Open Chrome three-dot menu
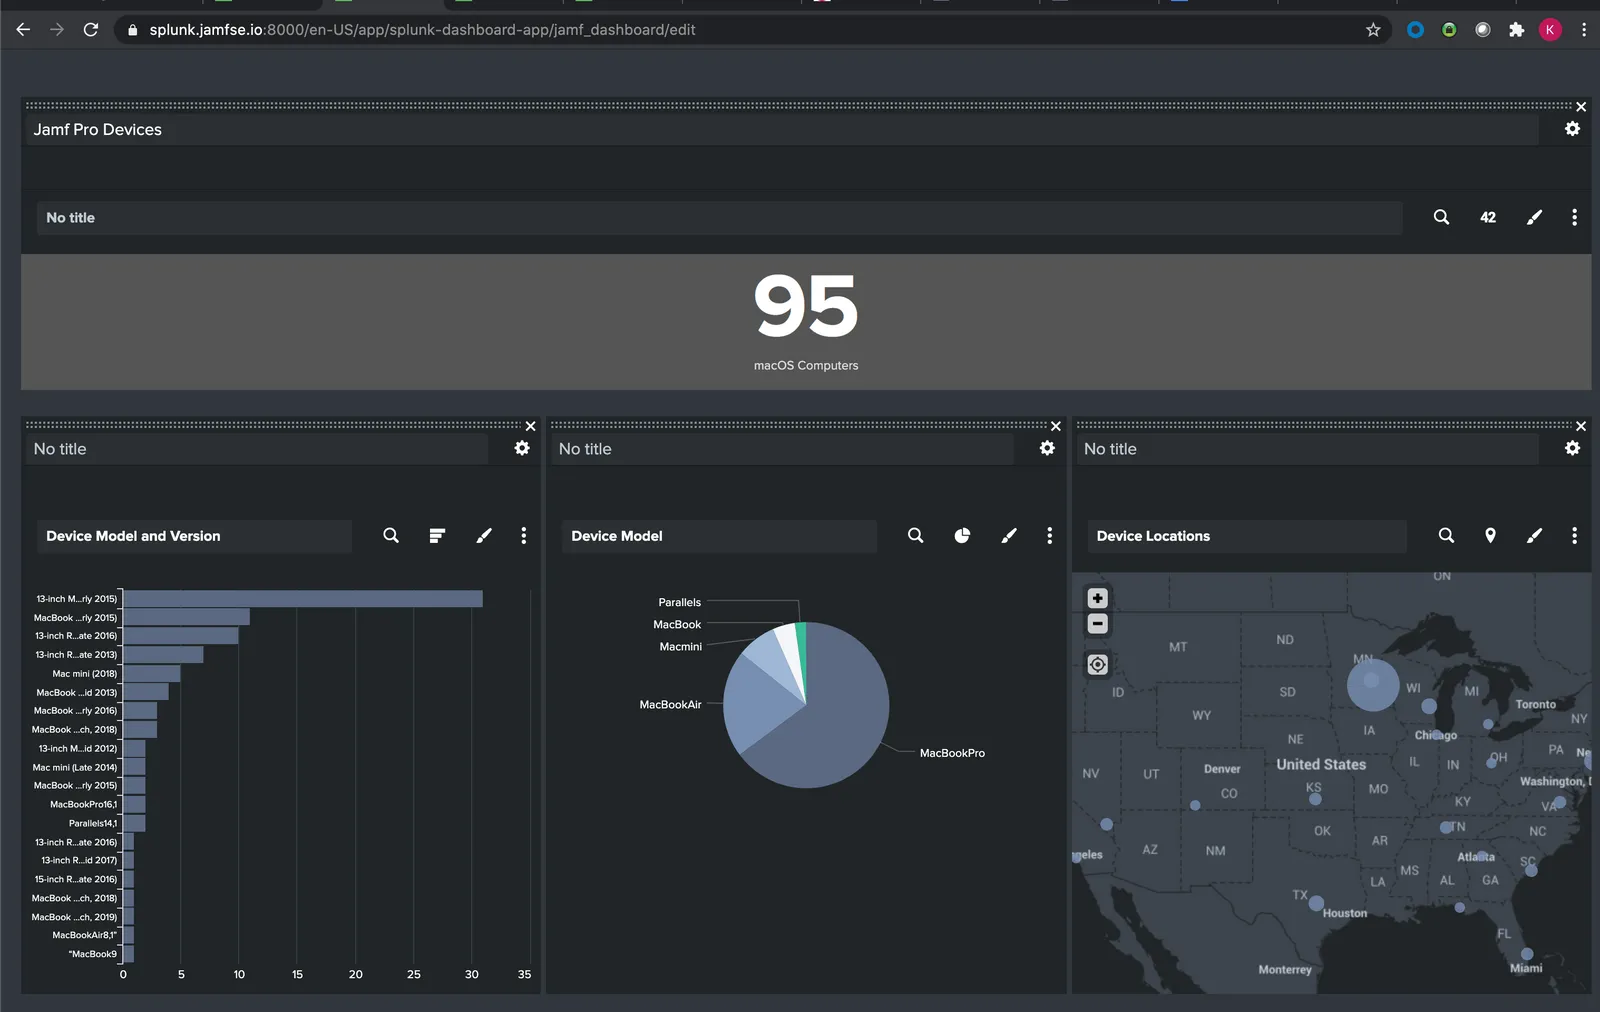 point(1584,30)
